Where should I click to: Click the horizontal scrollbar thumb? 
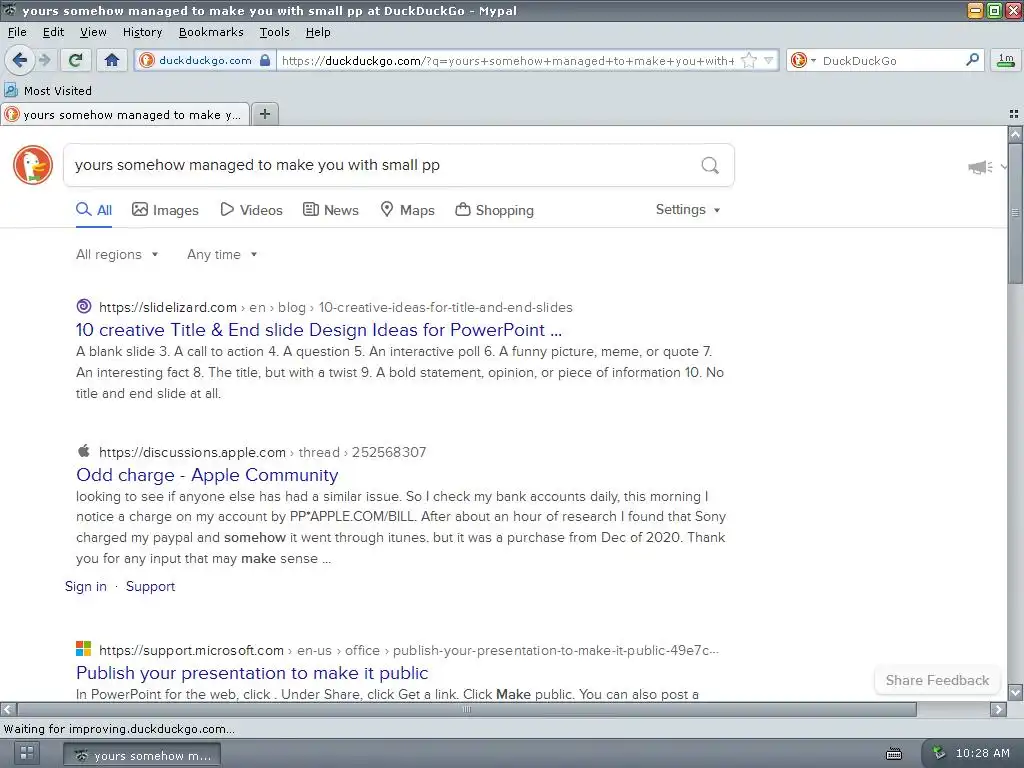[x=467, y=709]
